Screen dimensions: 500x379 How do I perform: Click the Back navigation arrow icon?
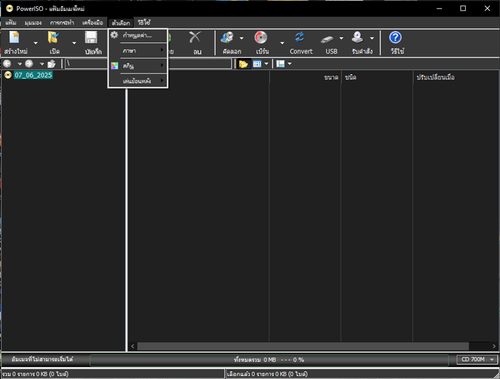[x=7, y=63]
